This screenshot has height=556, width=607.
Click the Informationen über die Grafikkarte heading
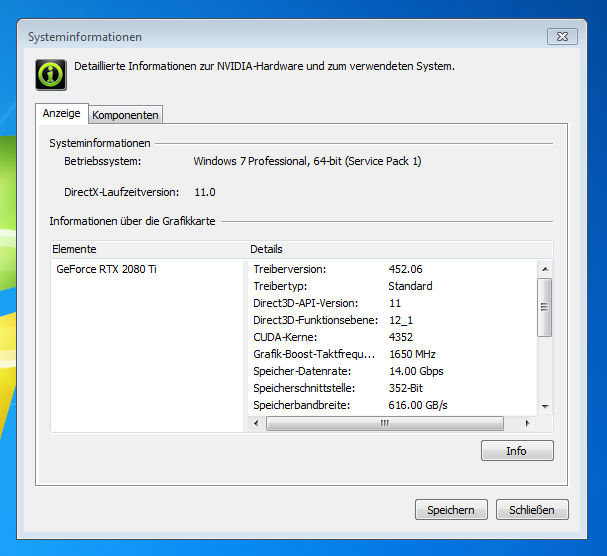click(132, 221)
